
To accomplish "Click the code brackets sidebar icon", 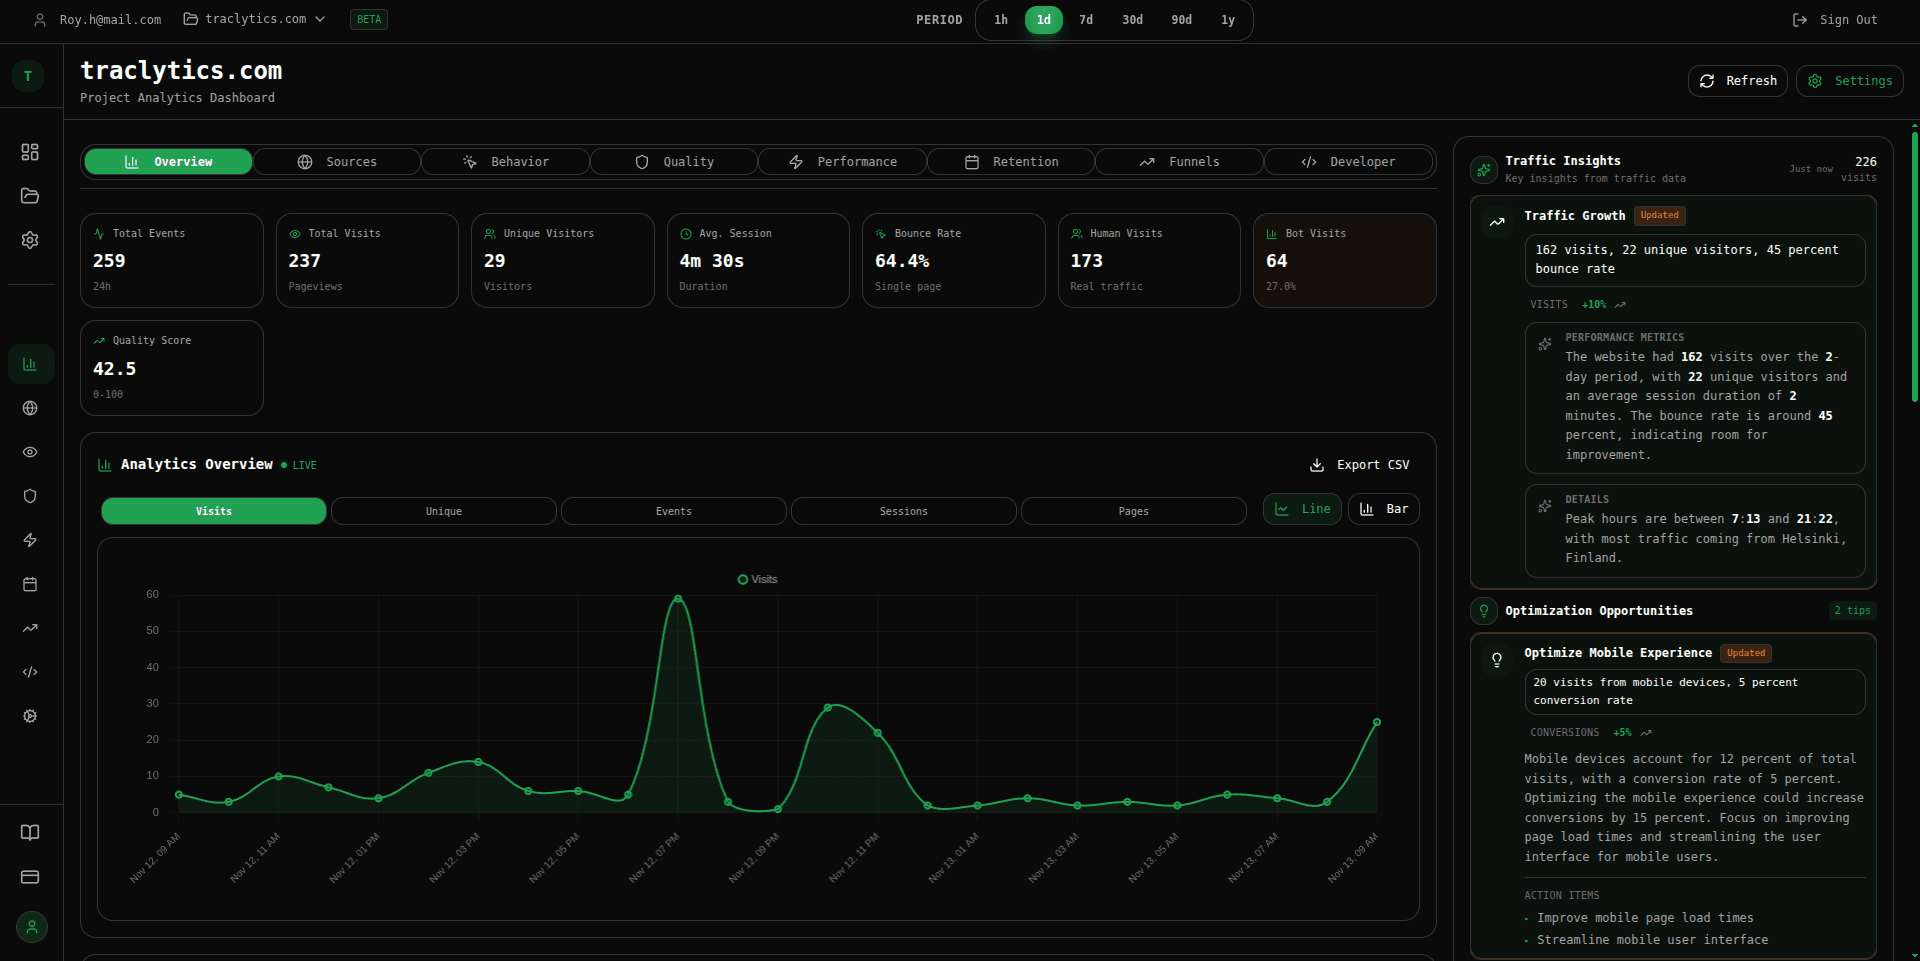I will pyautogui.click(x=30, y=672).
